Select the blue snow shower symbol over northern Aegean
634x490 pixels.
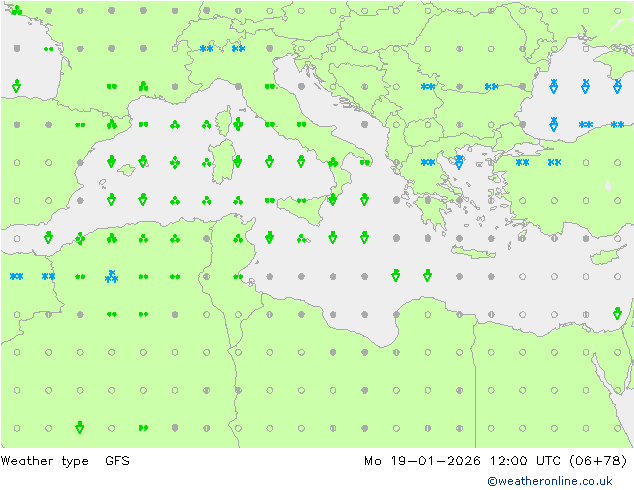tap(459, 161)
